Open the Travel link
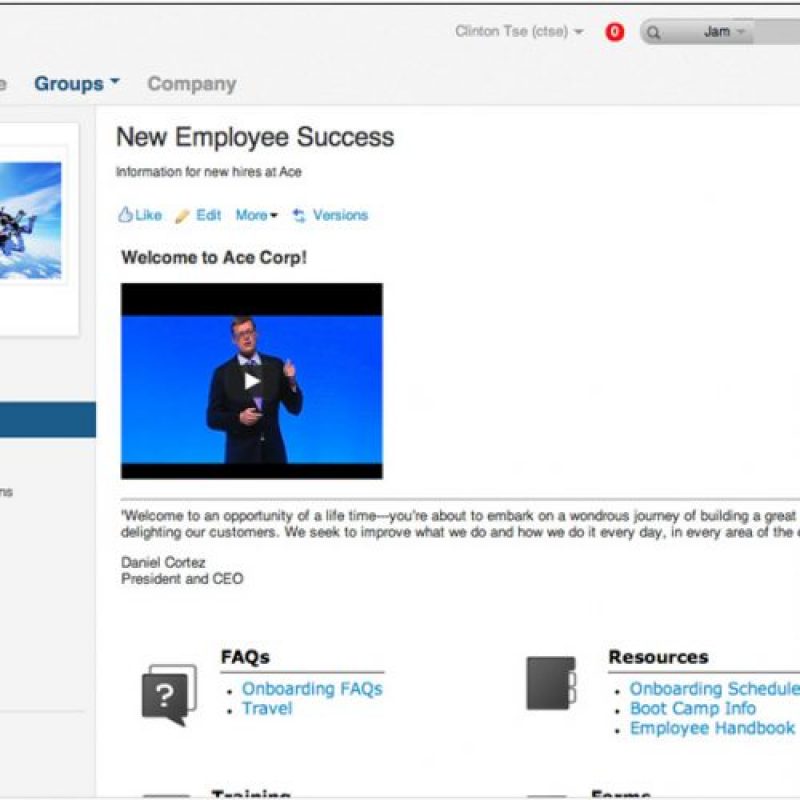This screenshot has height=800, width=800. click(x=267, y=709)
